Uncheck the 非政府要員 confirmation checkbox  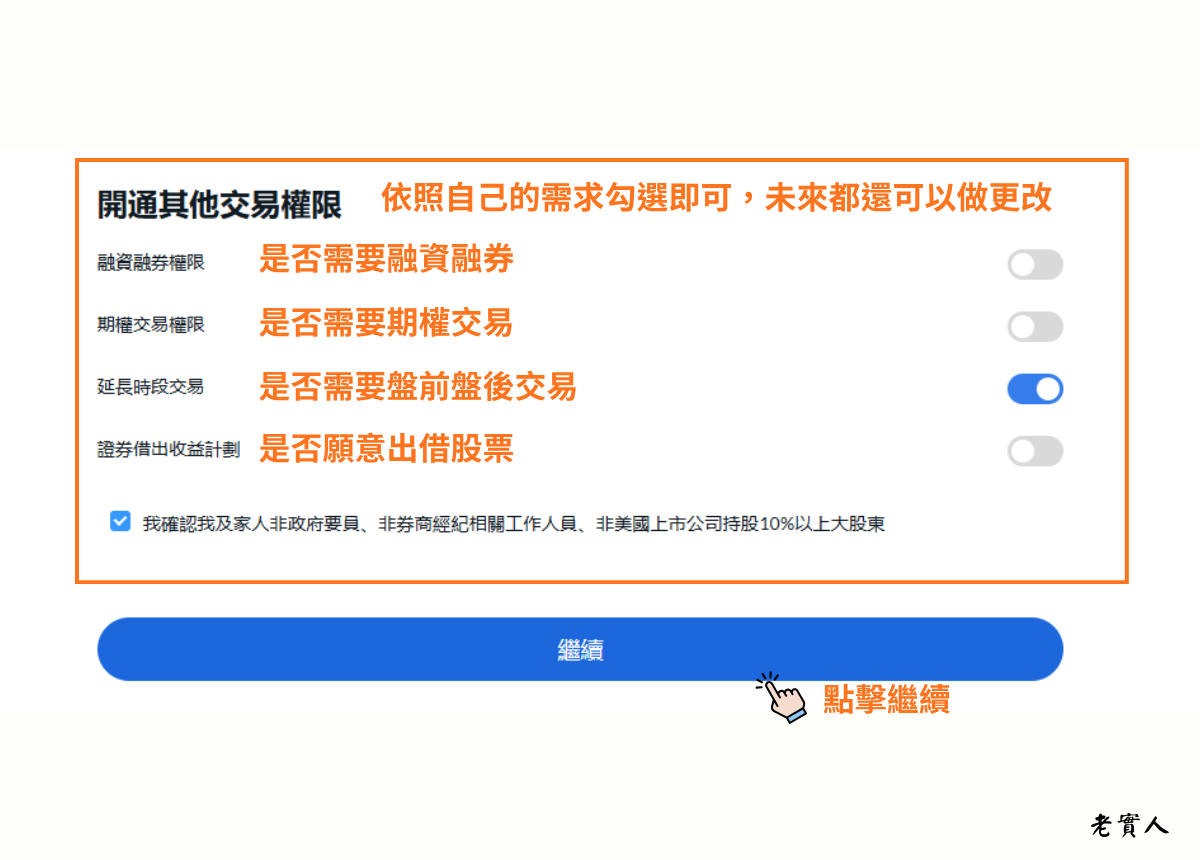pyautogui.click(x=119, y=522)
